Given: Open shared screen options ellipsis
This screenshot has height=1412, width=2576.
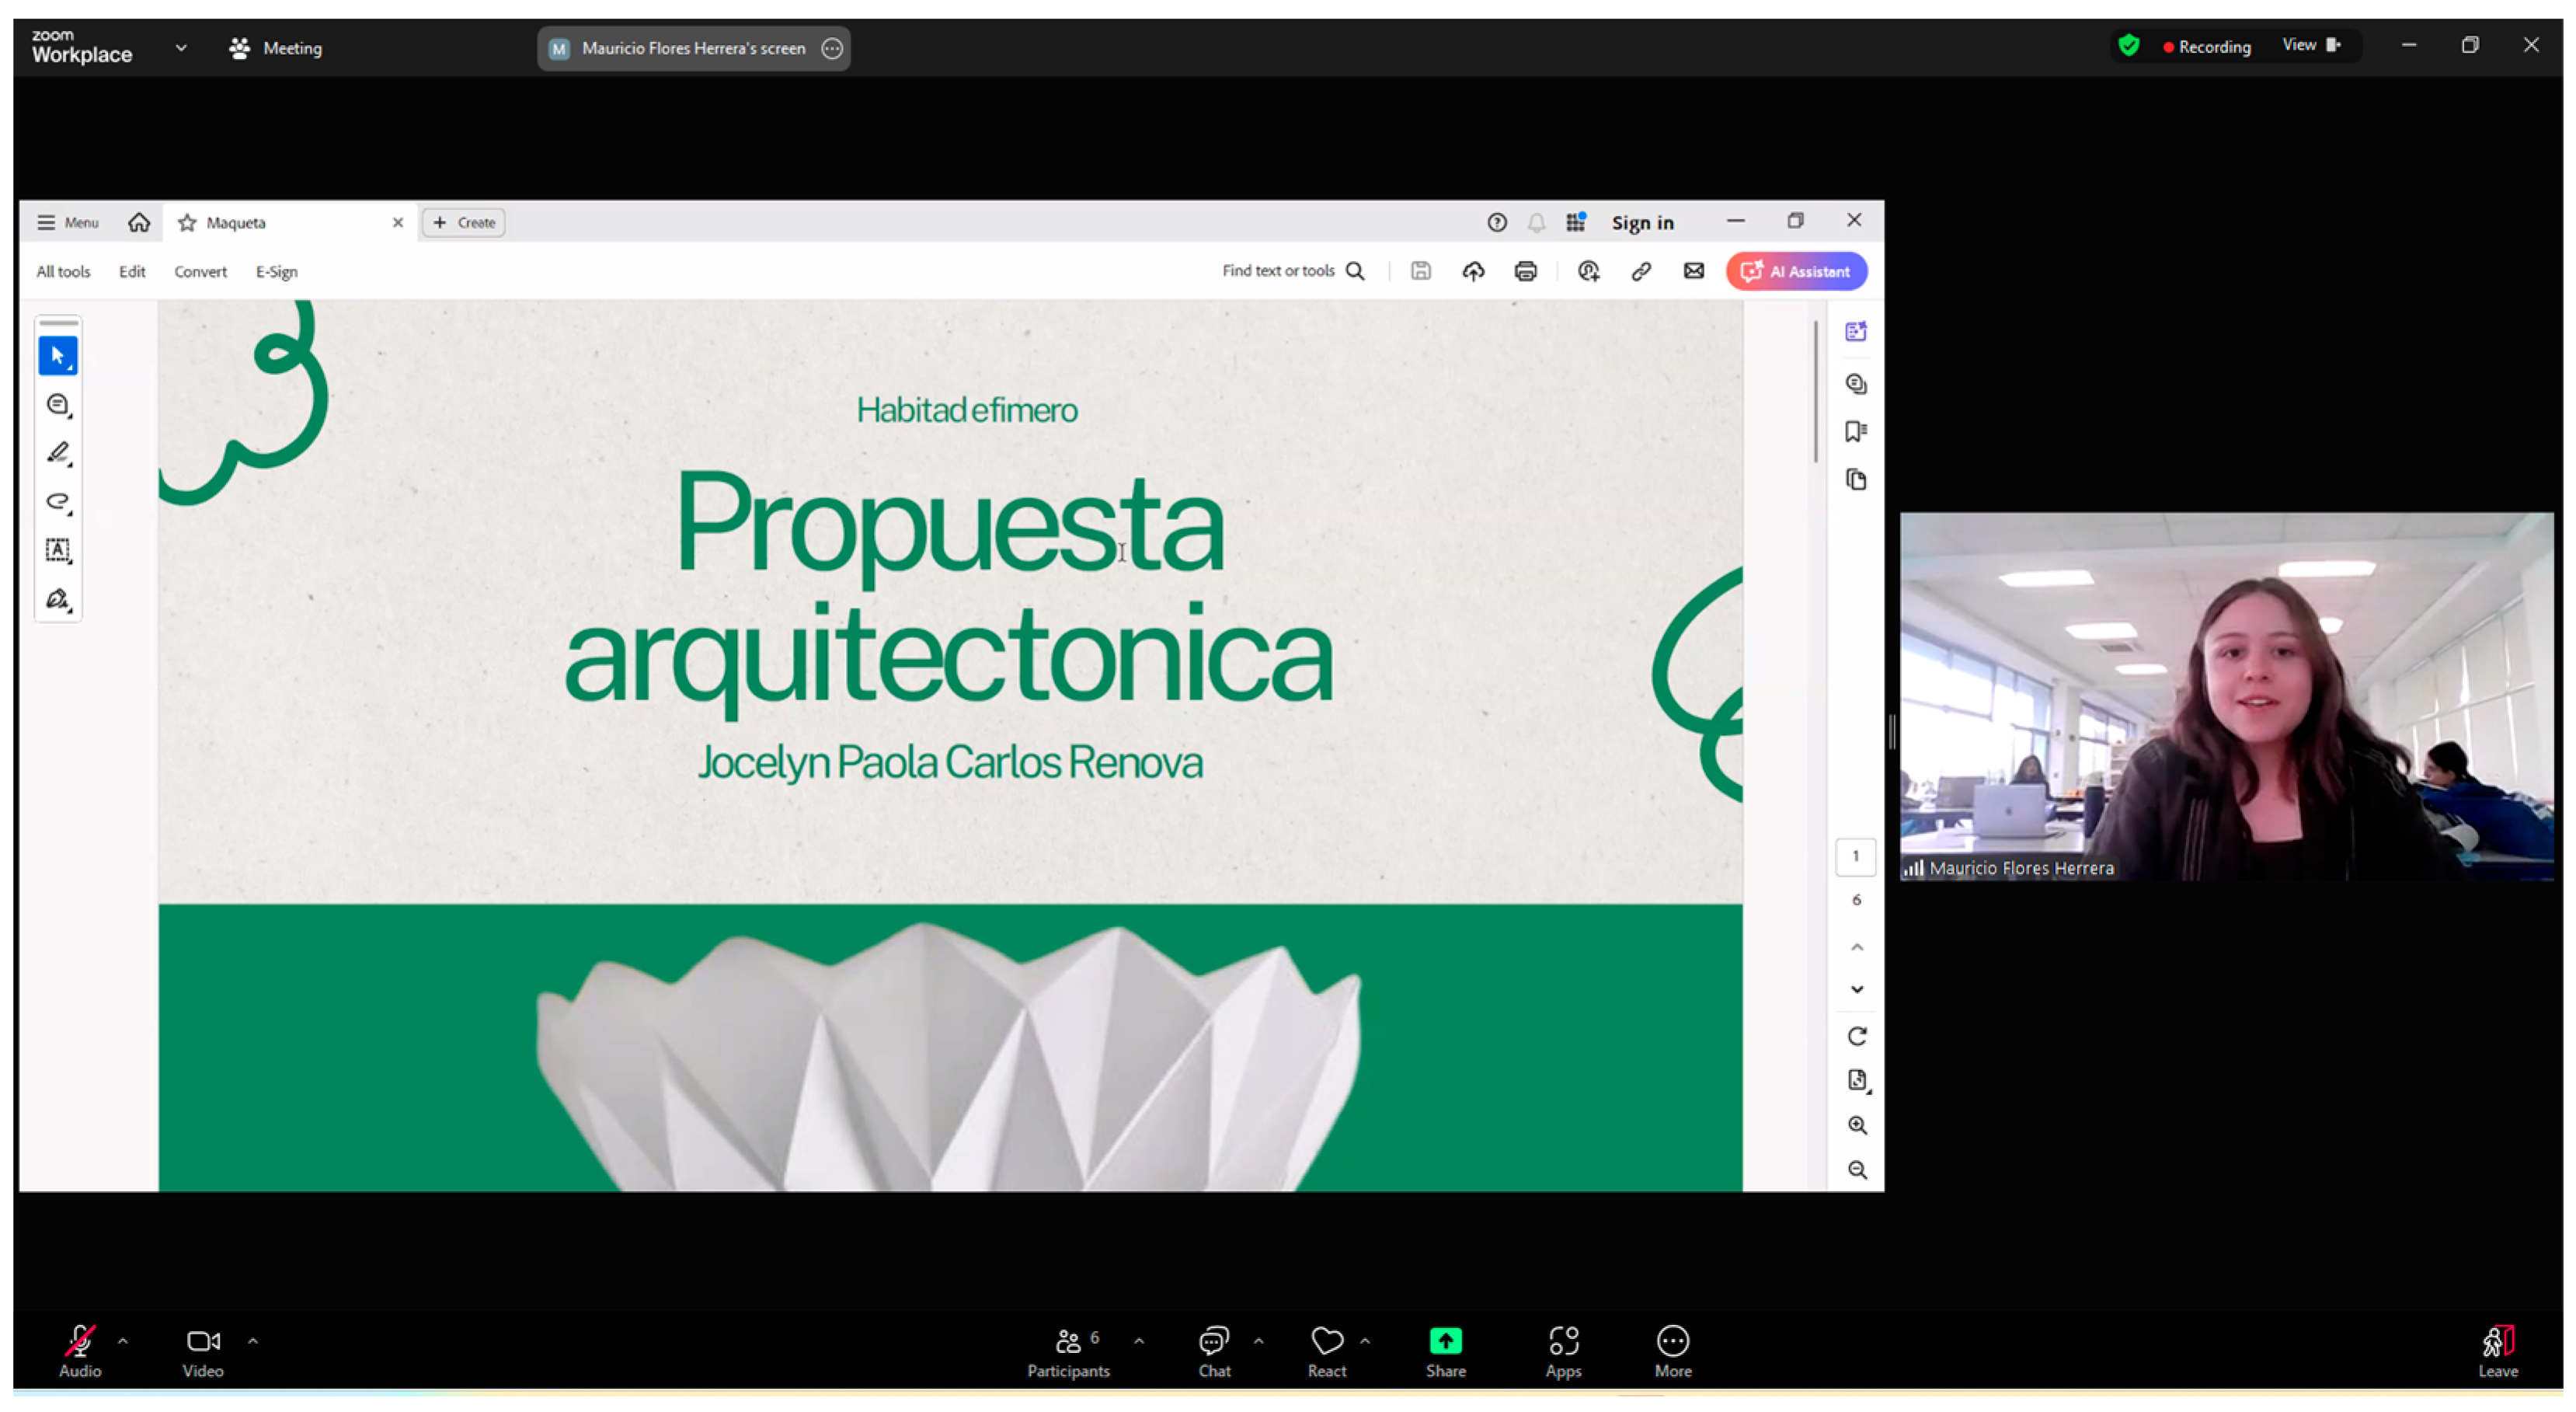Looking at the screenshot, I should [832, 48].
